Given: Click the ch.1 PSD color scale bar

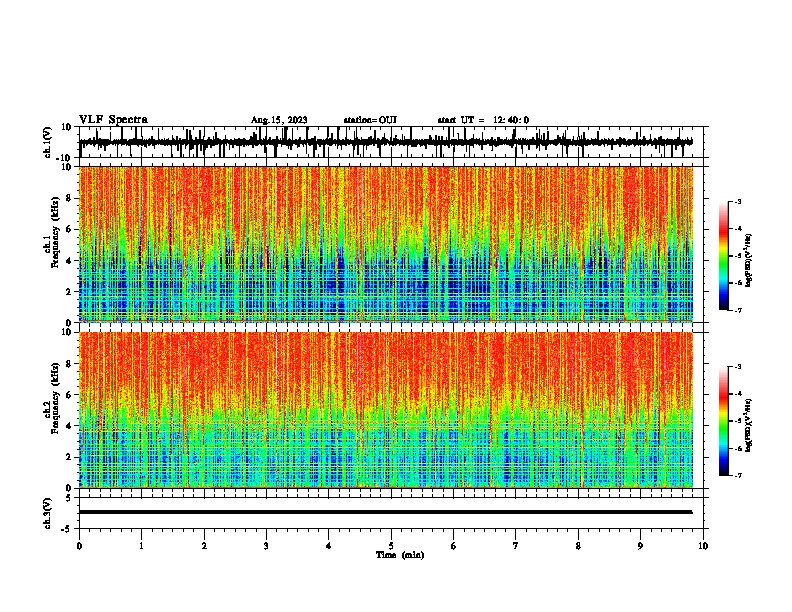Looking at the screenshot, I should pyautogui.click(x=724, y=256).
